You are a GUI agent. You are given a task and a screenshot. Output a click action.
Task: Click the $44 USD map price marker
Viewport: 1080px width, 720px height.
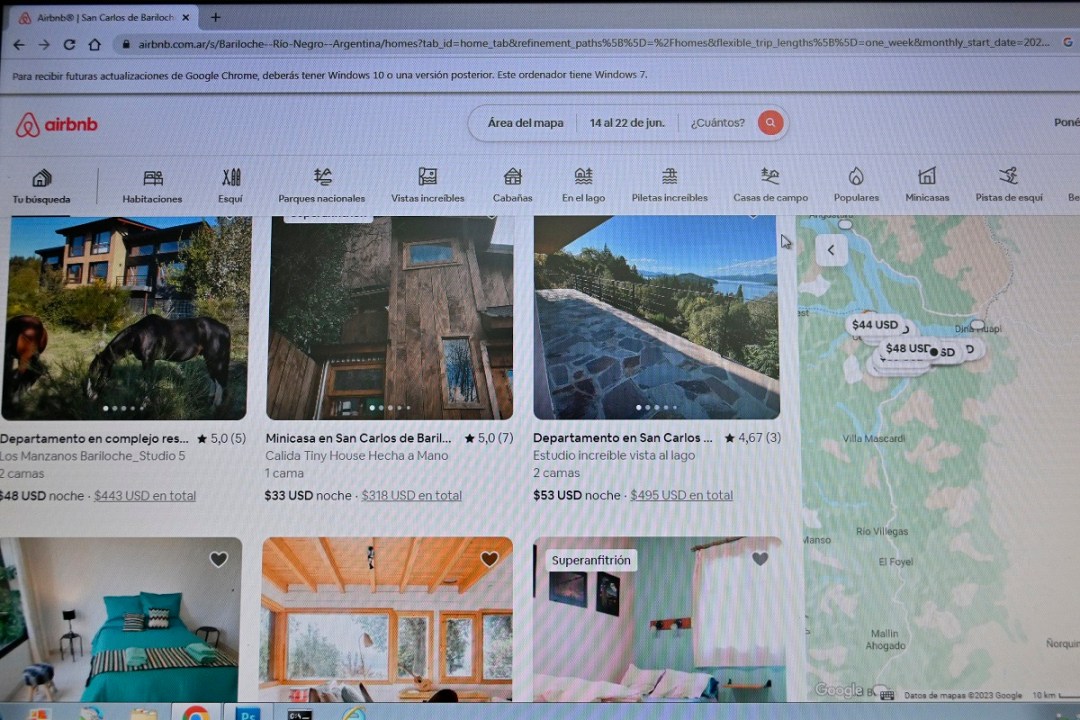pyautogui.click(x=874, y=325)
